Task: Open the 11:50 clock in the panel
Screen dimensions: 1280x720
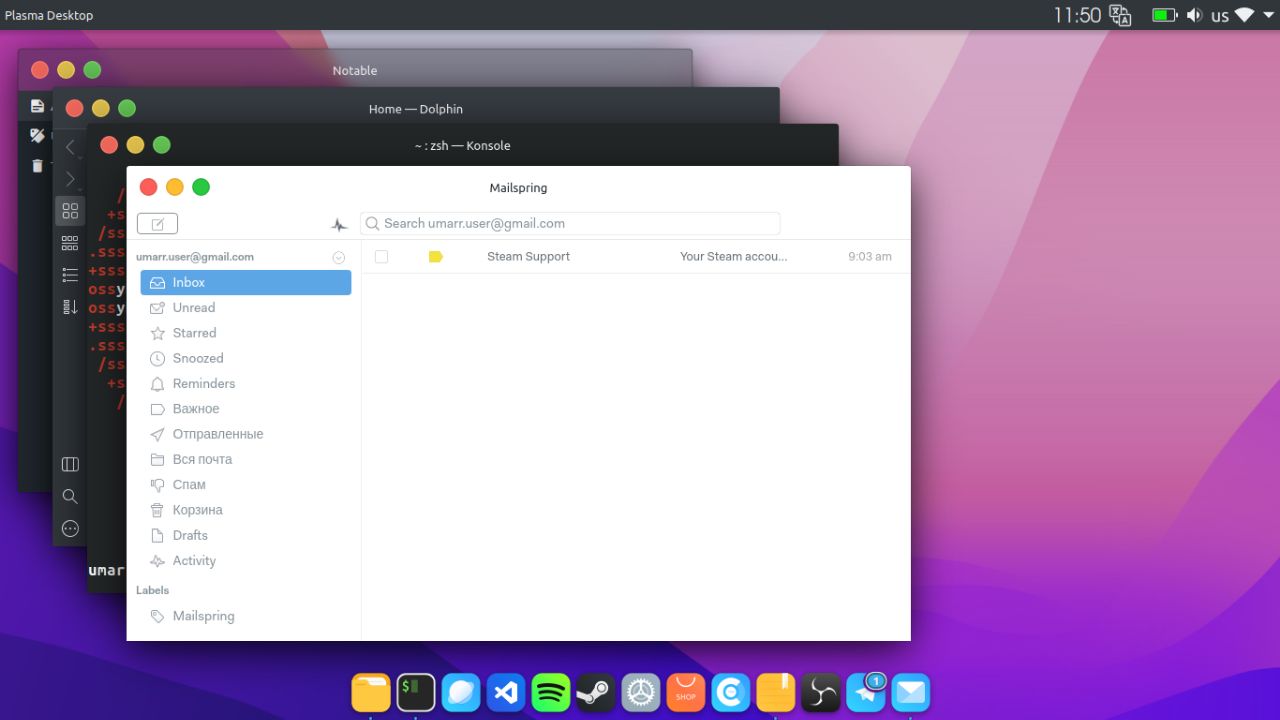Action: click(x=1077, y=15)
